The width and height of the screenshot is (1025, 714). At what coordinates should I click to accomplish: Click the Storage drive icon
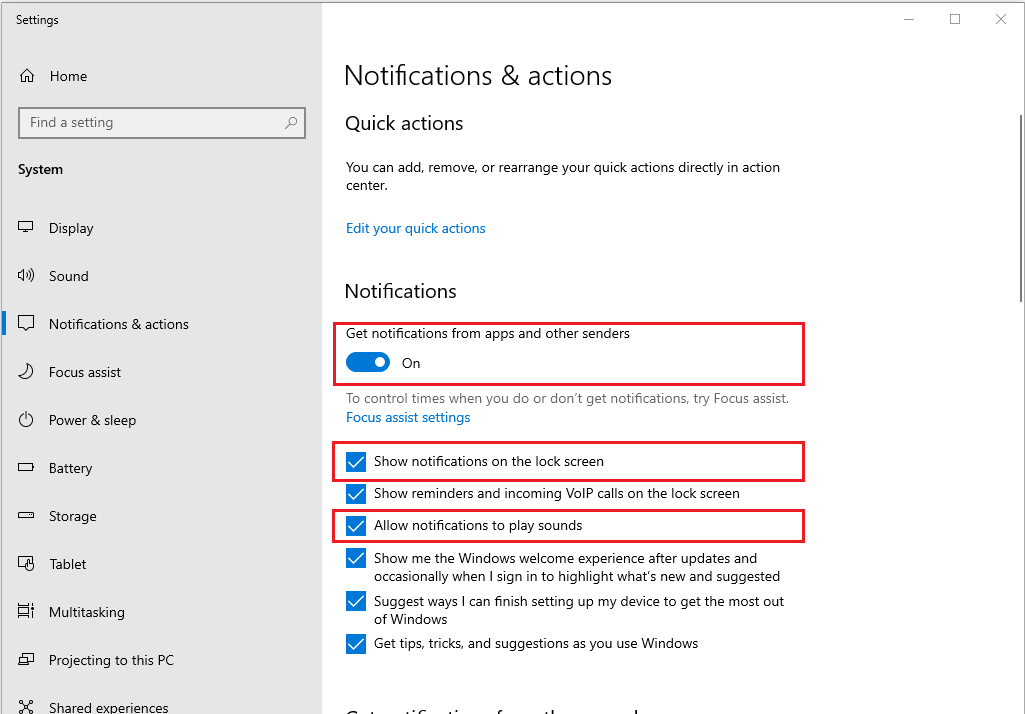click(25, 516)
